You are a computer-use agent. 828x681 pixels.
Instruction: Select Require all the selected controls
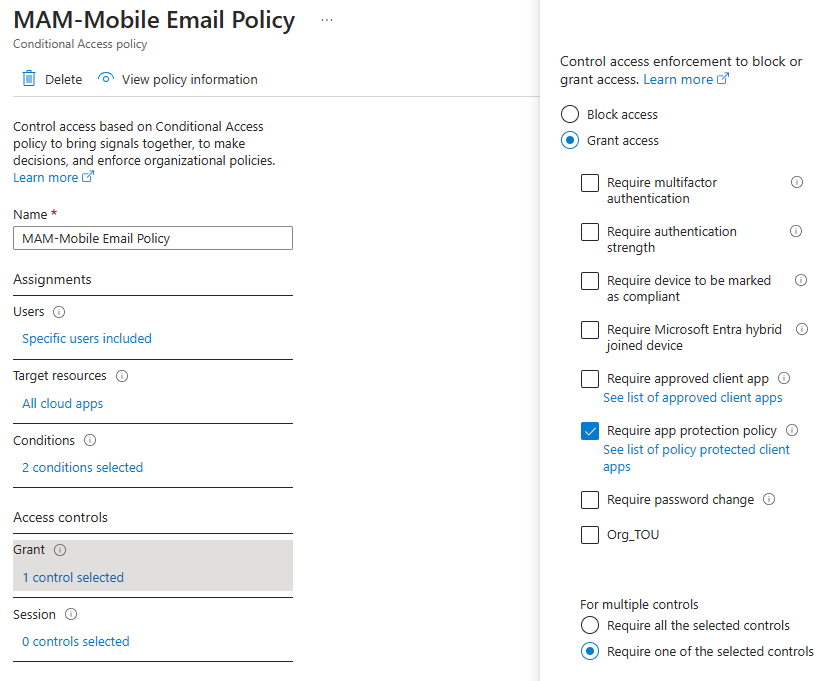590,625
